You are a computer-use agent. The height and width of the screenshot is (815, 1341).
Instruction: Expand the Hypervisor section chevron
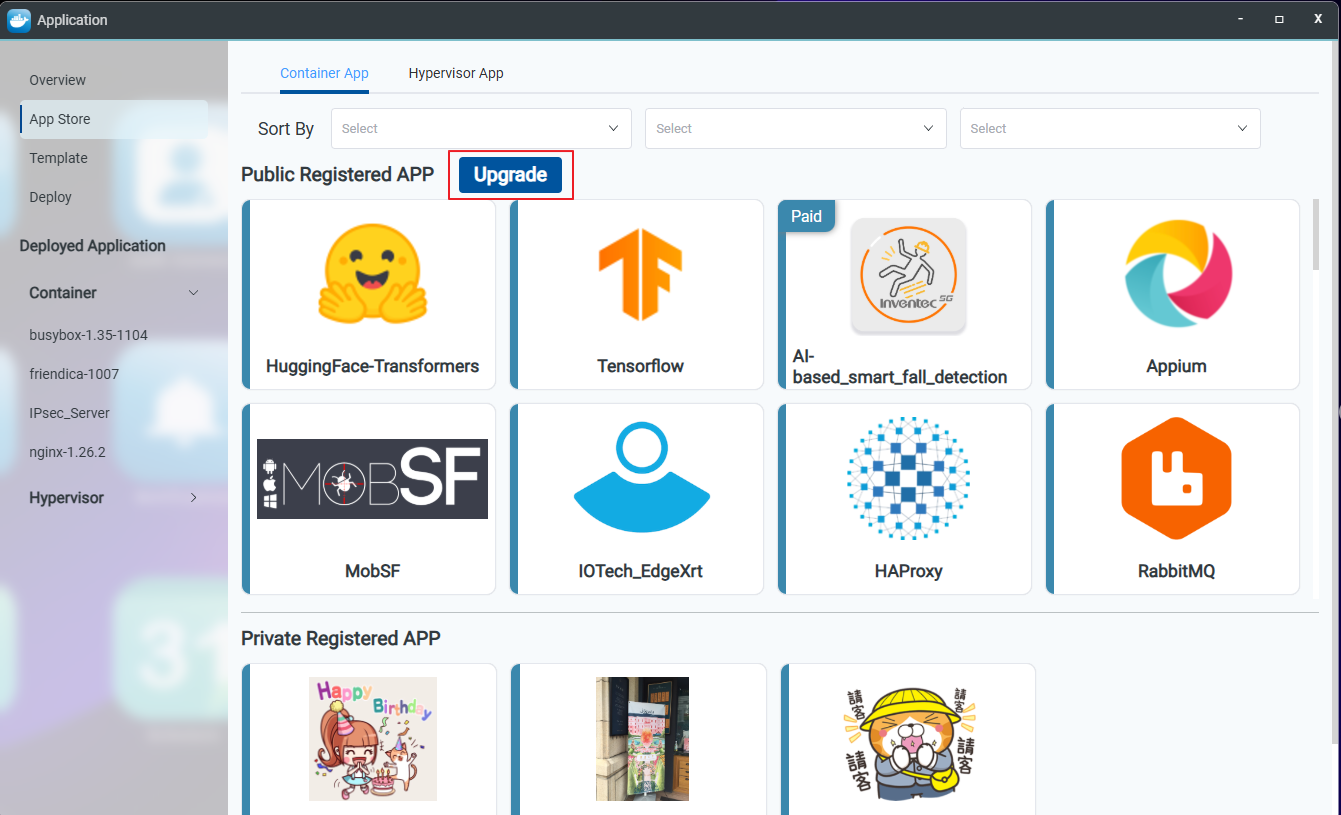pos(194,497)
